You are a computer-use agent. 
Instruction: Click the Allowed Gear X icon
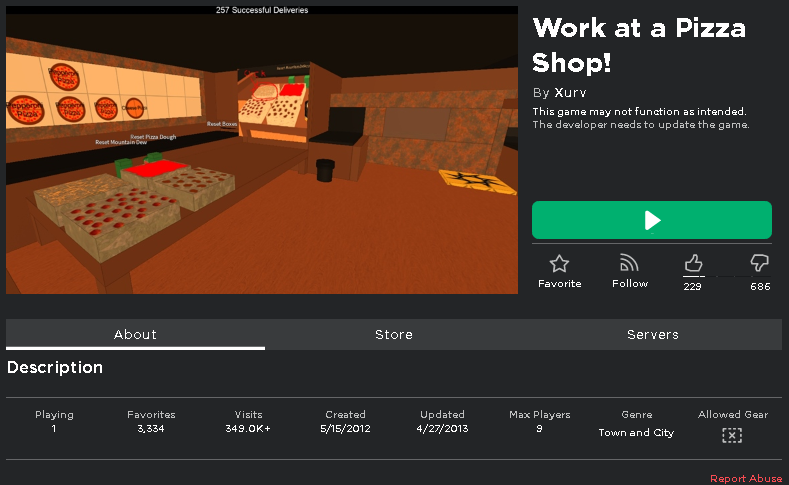tap(732, 435)
